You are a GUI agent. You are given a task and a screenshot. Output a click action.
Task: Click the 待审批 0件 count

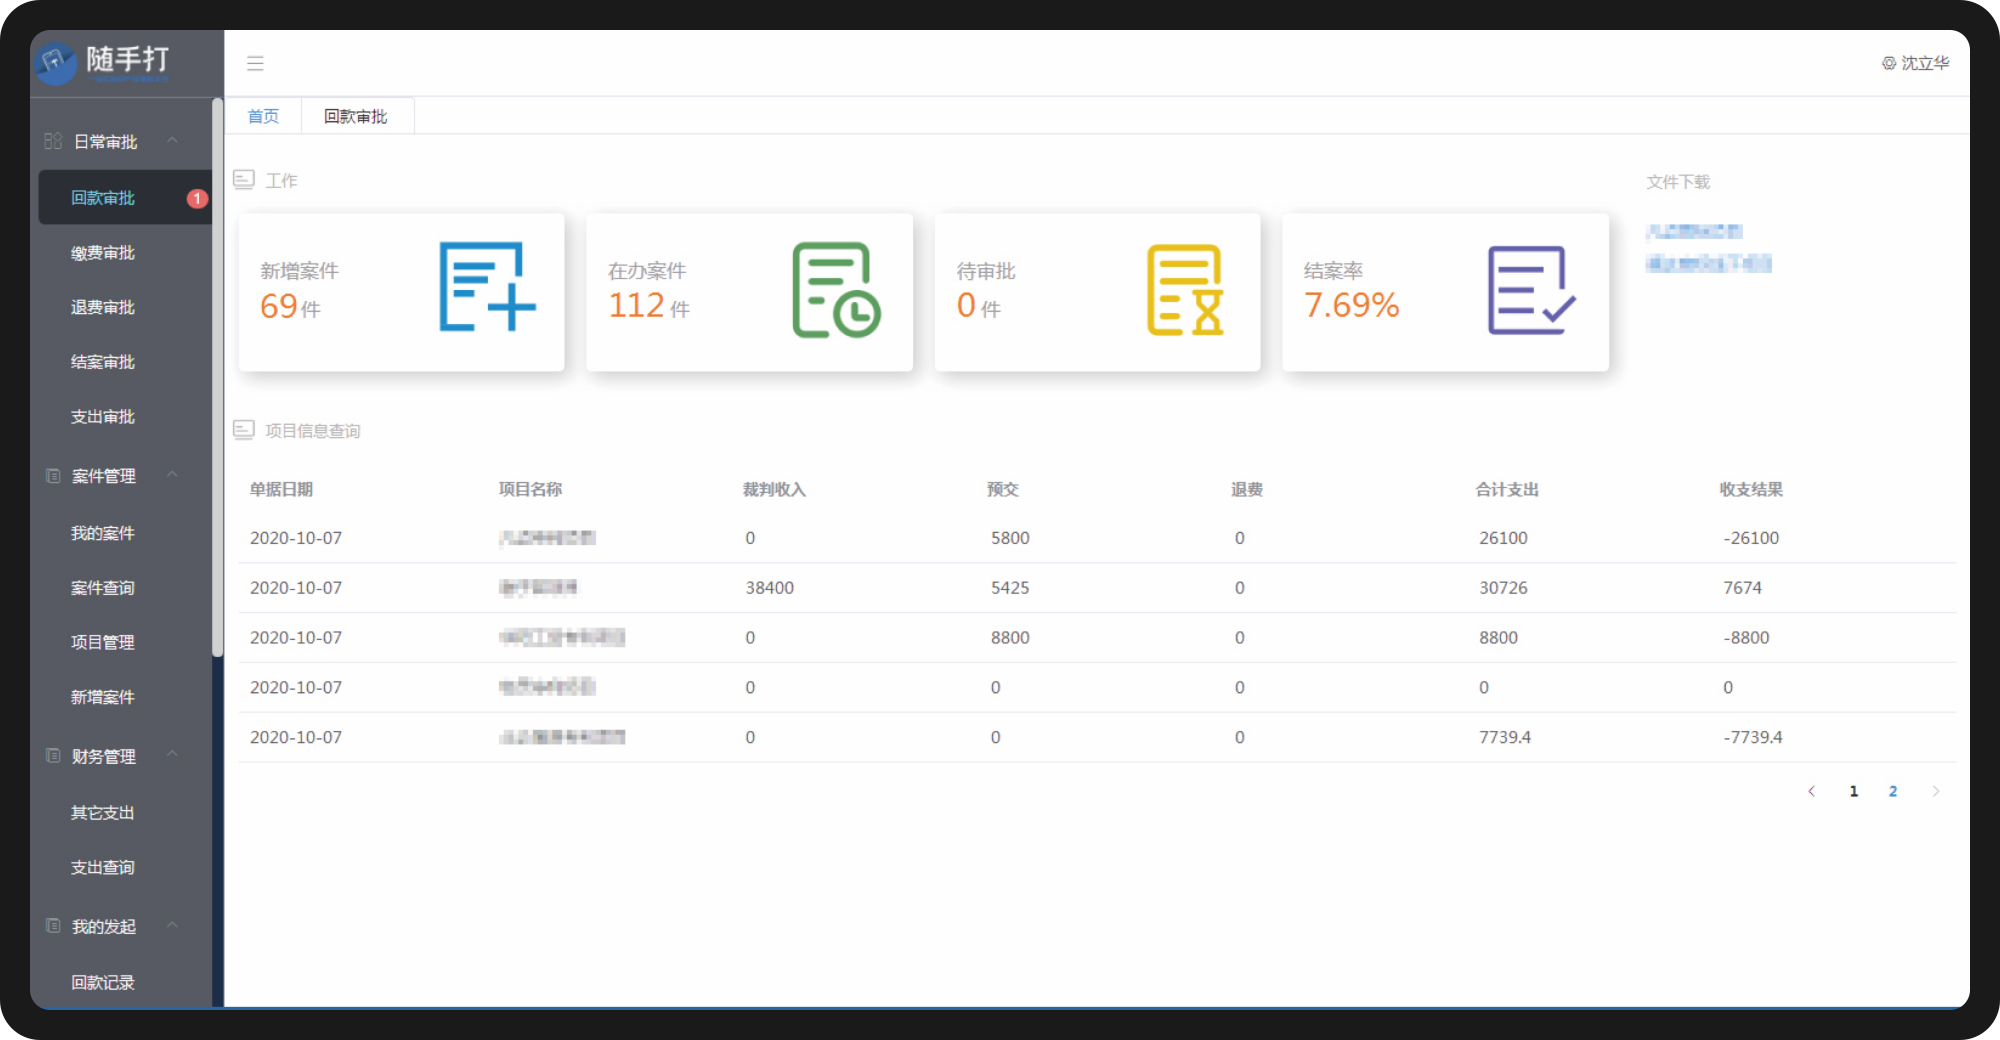click(x=978, y=306)
